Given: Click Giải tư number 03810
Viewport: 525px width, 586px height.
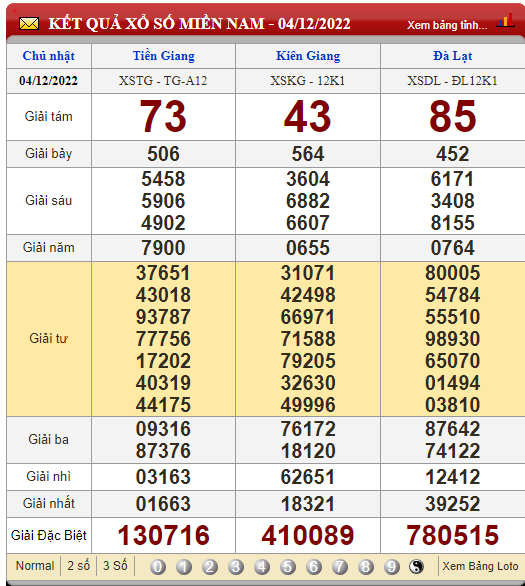Looking at the screenshot, I should 453,405.
